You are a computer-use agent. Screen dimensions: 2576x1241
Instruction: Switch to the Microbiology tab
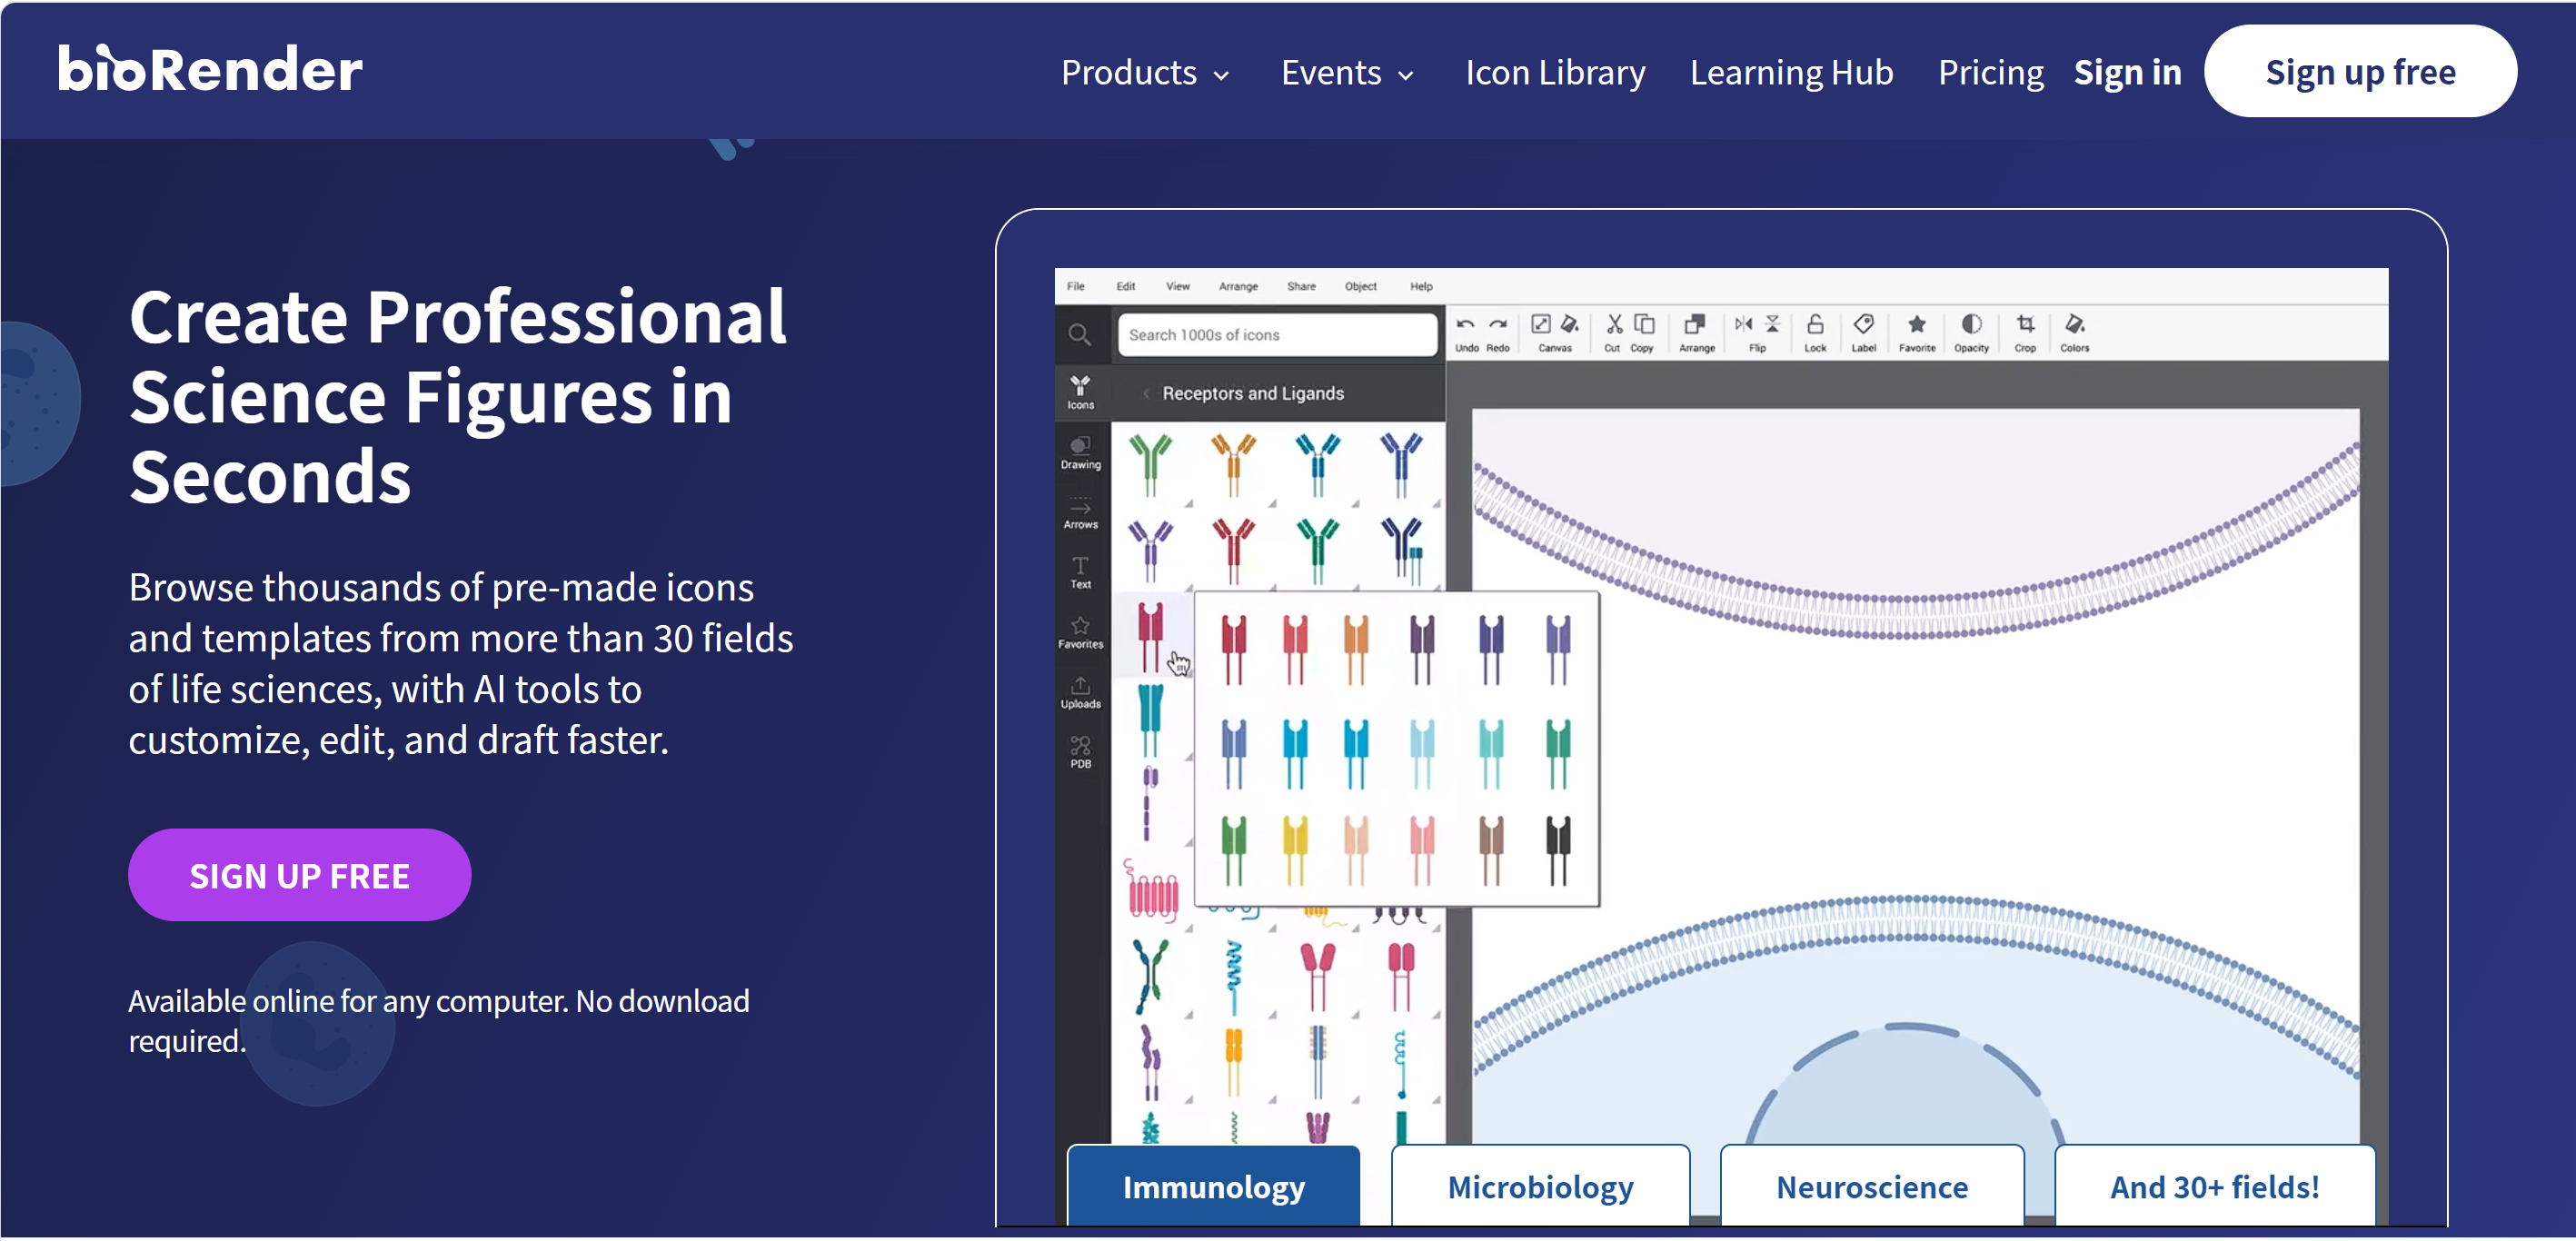(x=1540, y=1187)
